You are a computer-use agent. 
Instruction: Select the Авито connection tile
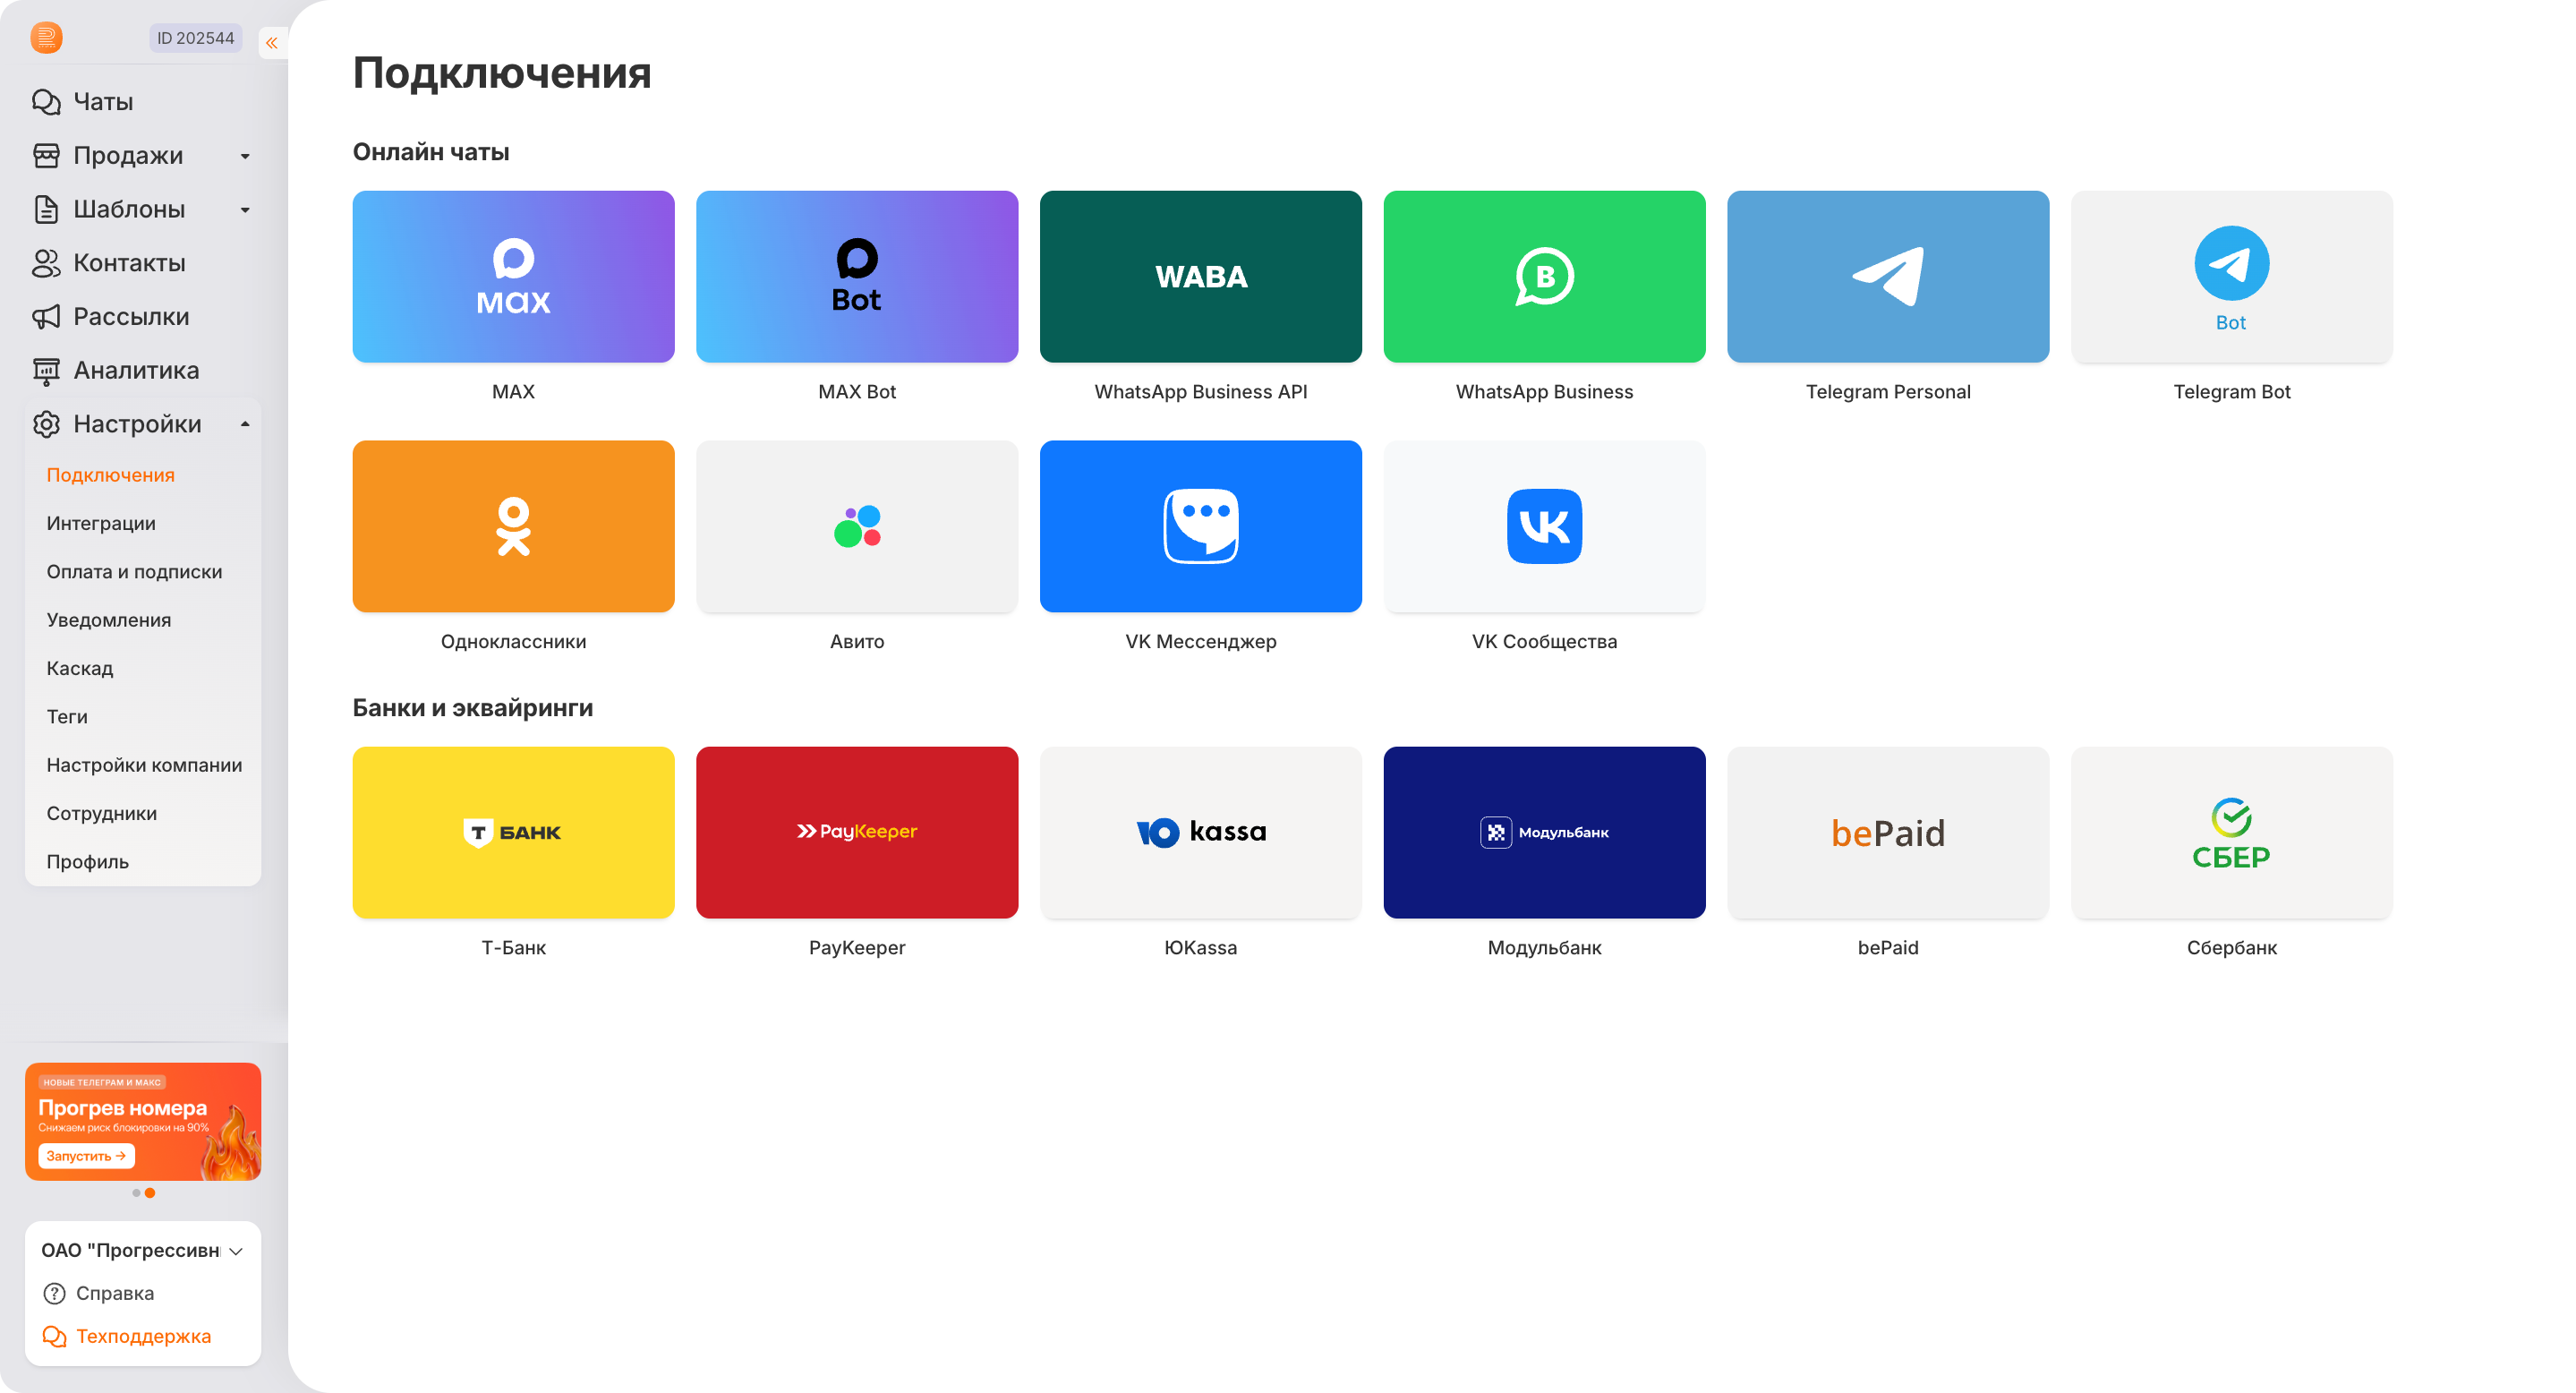point(857,526)
